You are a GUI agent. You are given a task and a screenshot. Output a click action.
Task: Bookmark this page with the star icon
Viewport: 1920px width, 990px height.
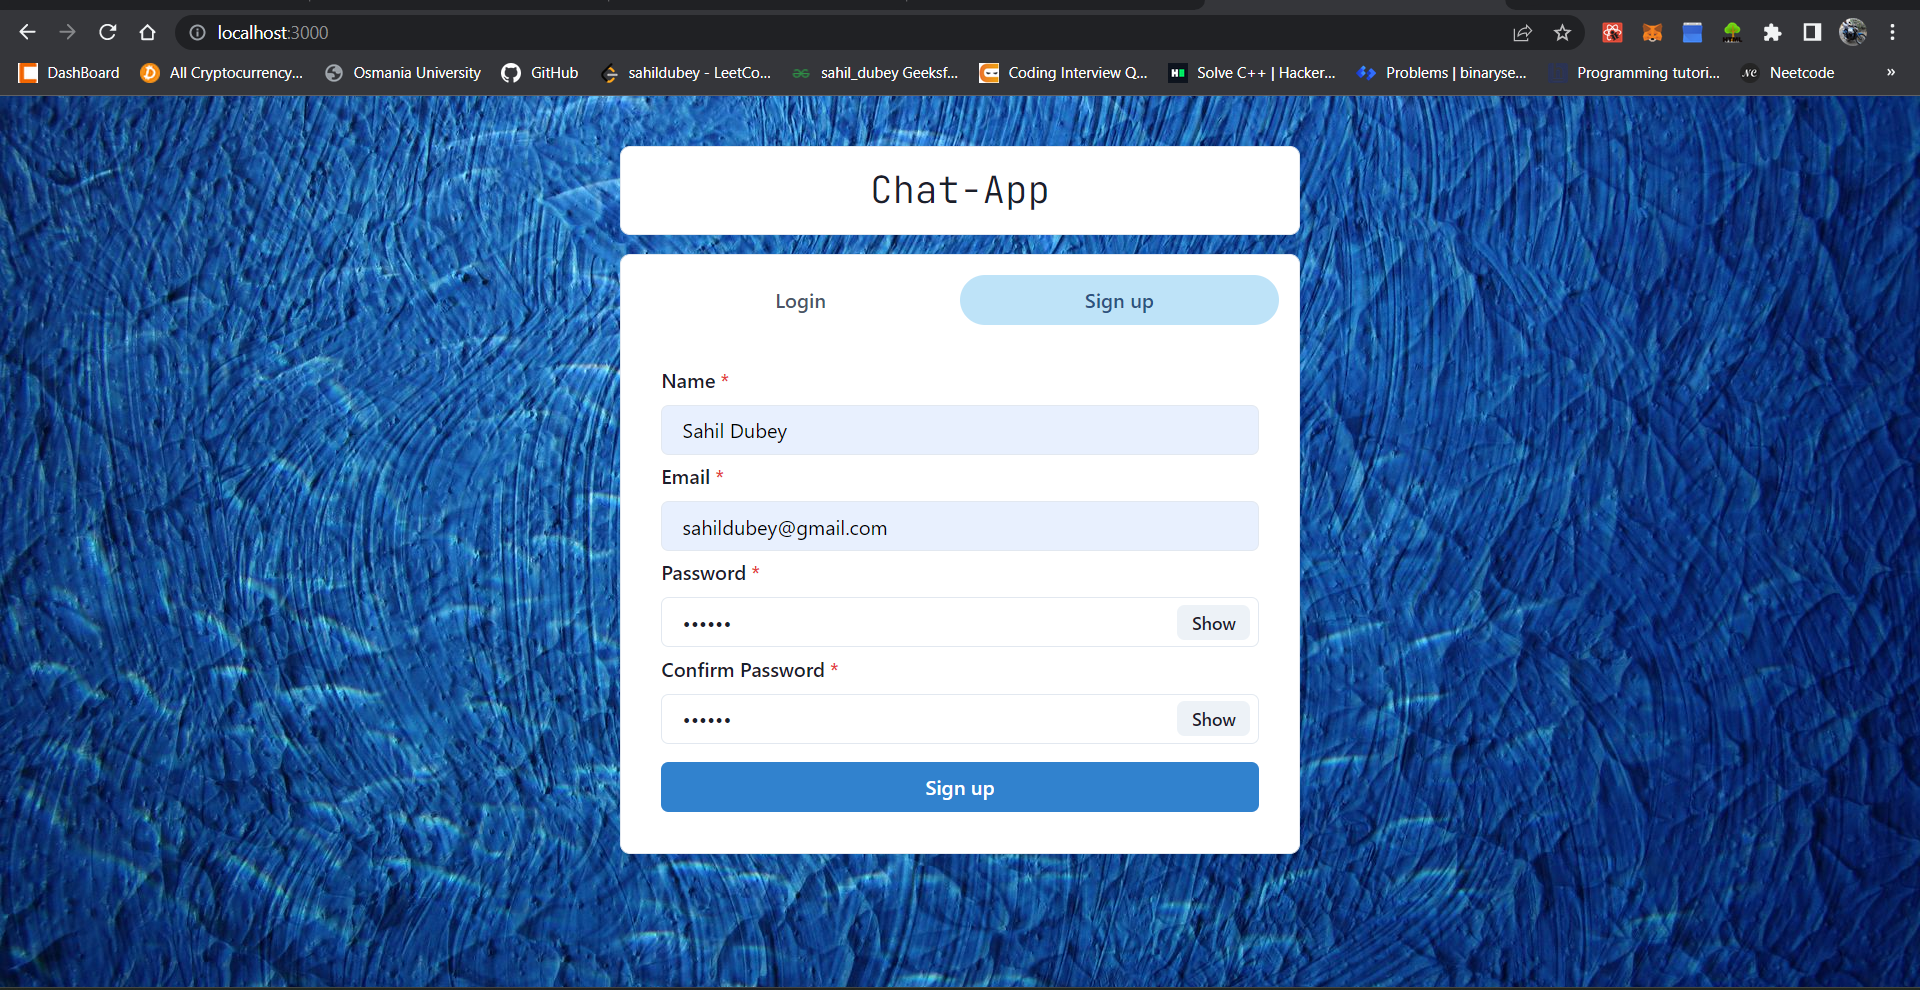tap(1562, 33)
